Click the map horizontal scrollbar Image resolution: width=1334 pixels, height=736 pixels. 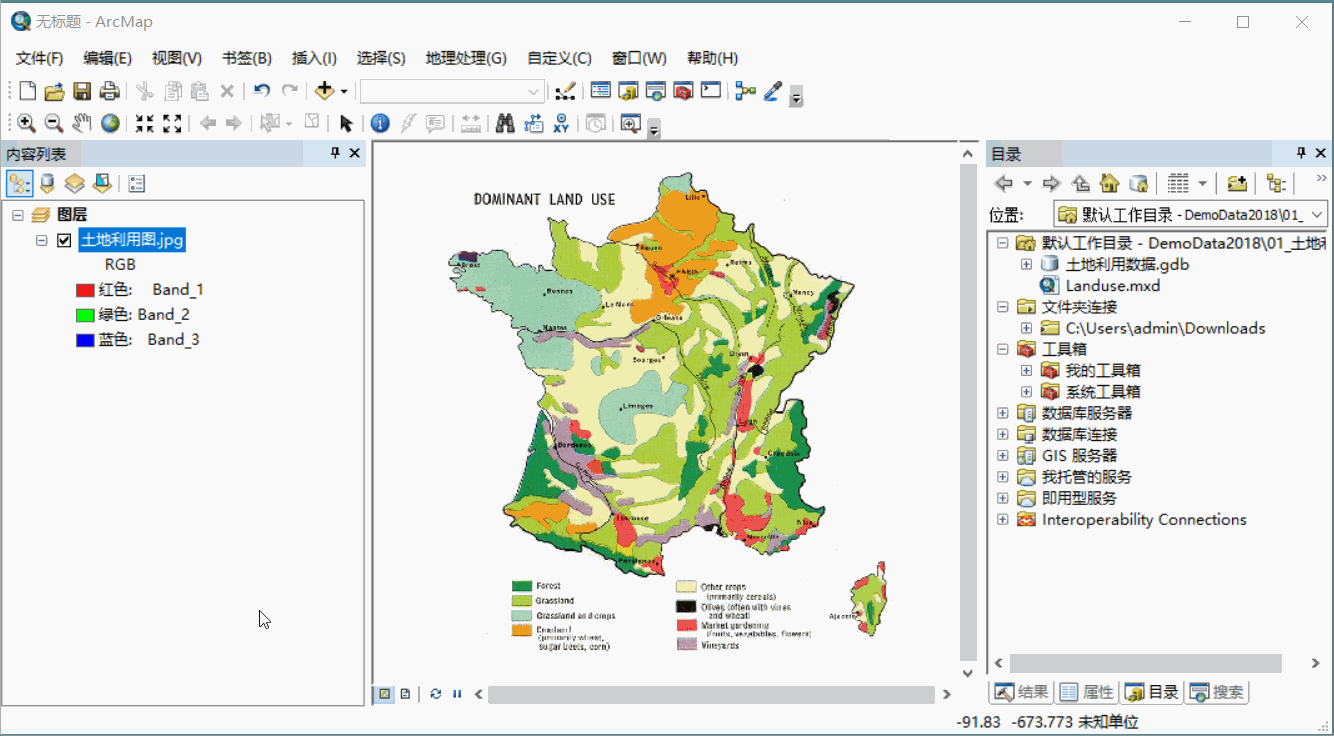click(x=712, y=693)
